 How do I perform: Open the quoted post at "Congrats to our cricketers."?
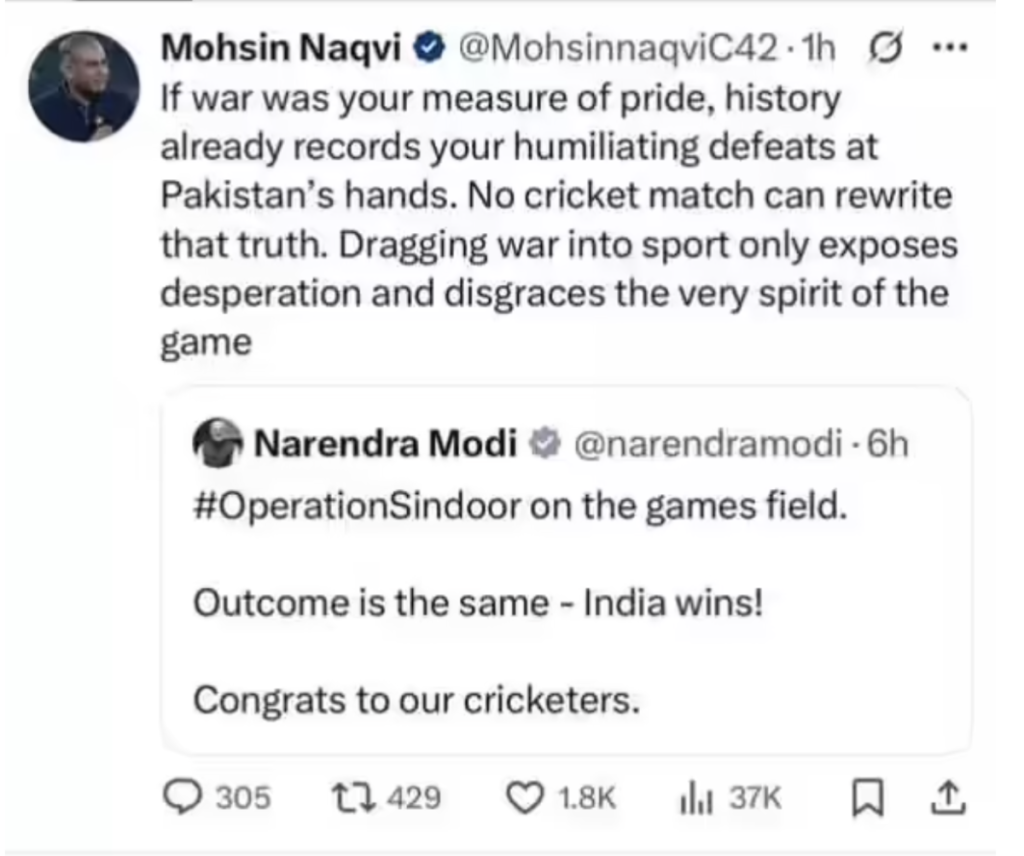pos(415,700)
